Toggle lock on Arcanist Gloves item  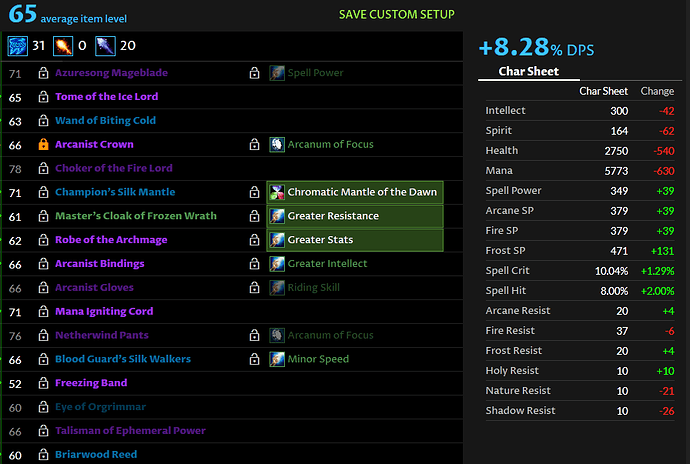43,287
